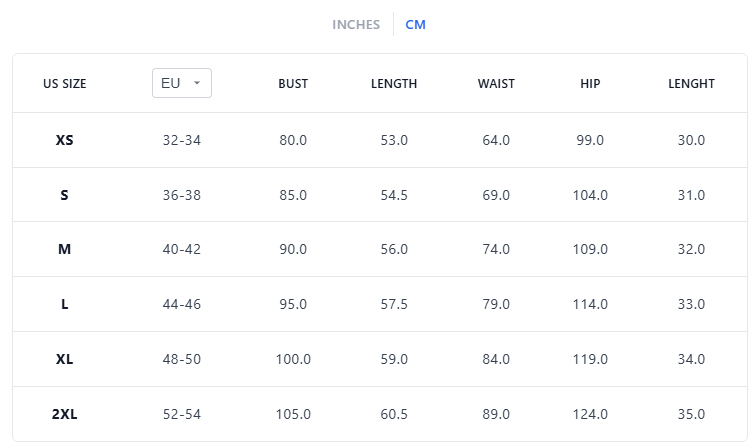Click the BUST column header

[x=293, y=84]
